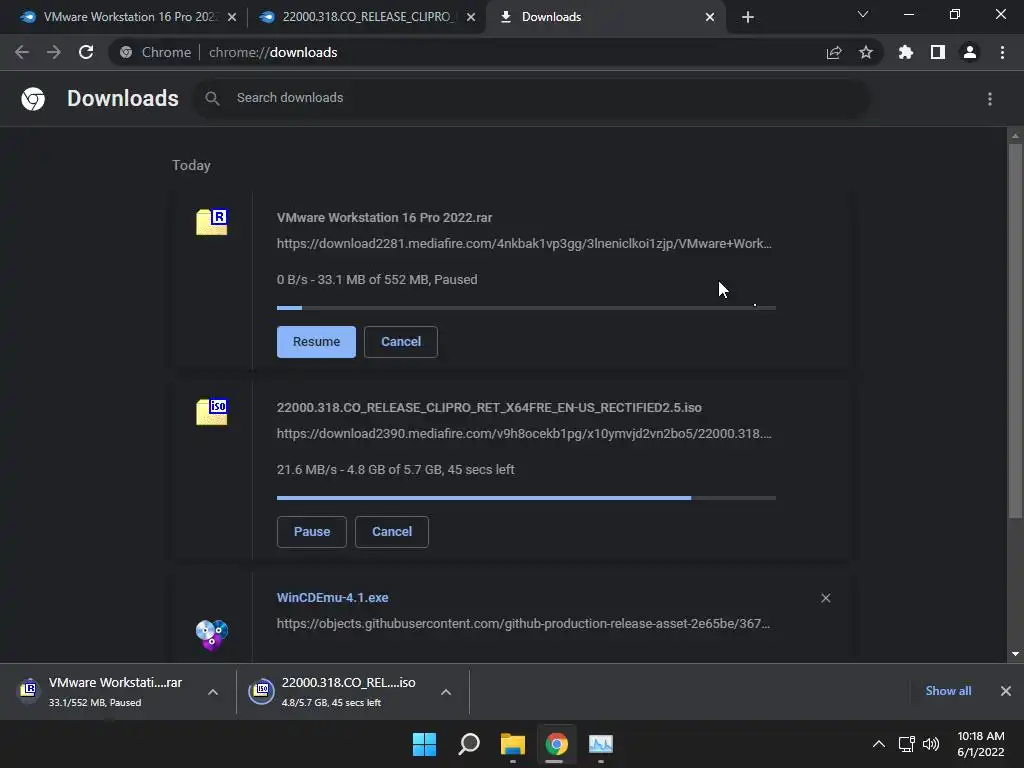Click the RAR file icon for VMware download

[x=212, y=222]
